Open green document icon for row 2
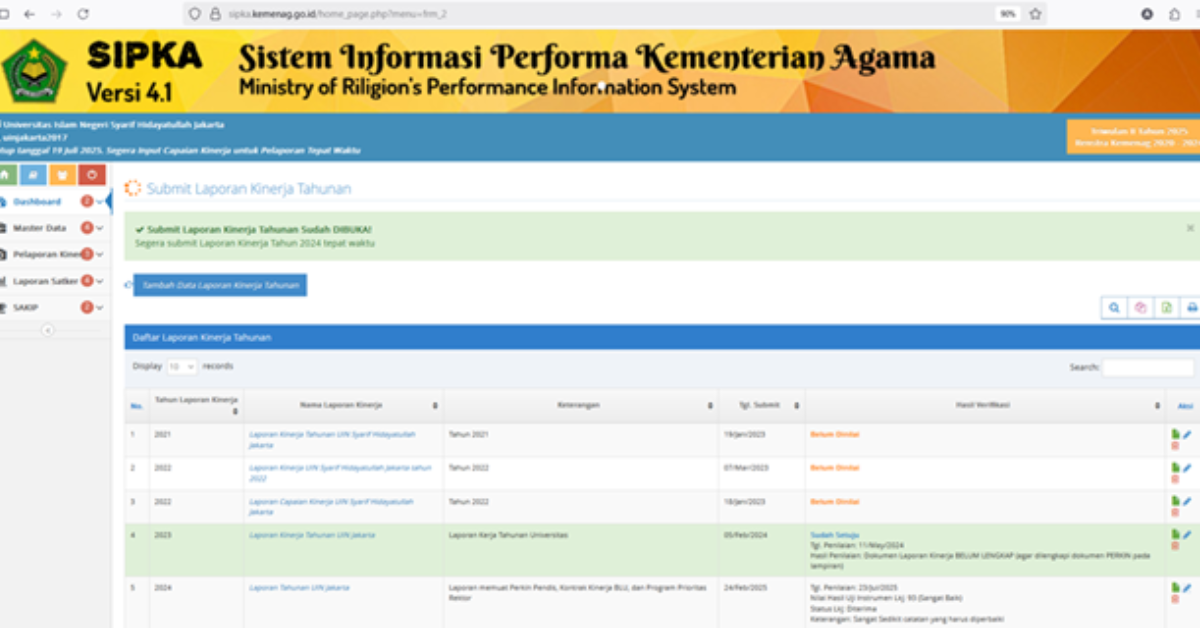This screenshot has width=1200, height=628. point(1176,468)
